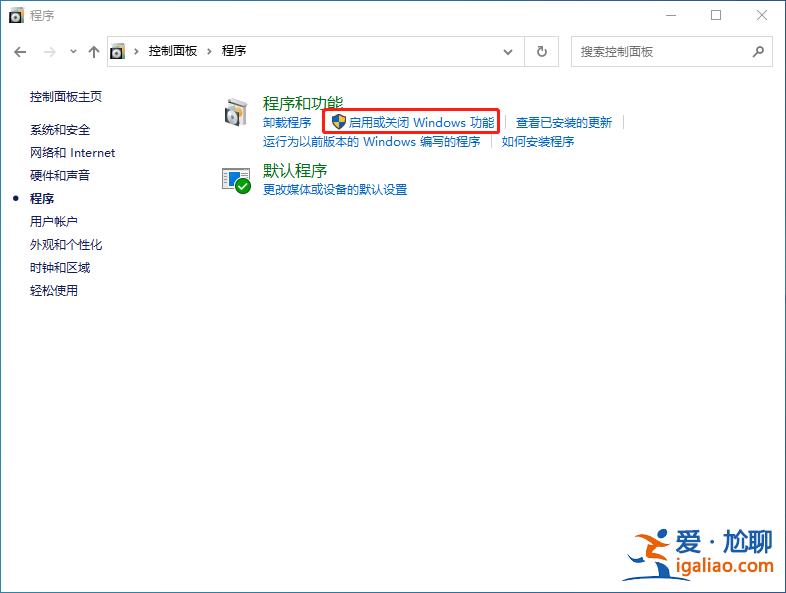Image resolution: width=786 pixels, height=593 pixels.
Task: Open the 默认程序 heading
Action: click(295, 171)
